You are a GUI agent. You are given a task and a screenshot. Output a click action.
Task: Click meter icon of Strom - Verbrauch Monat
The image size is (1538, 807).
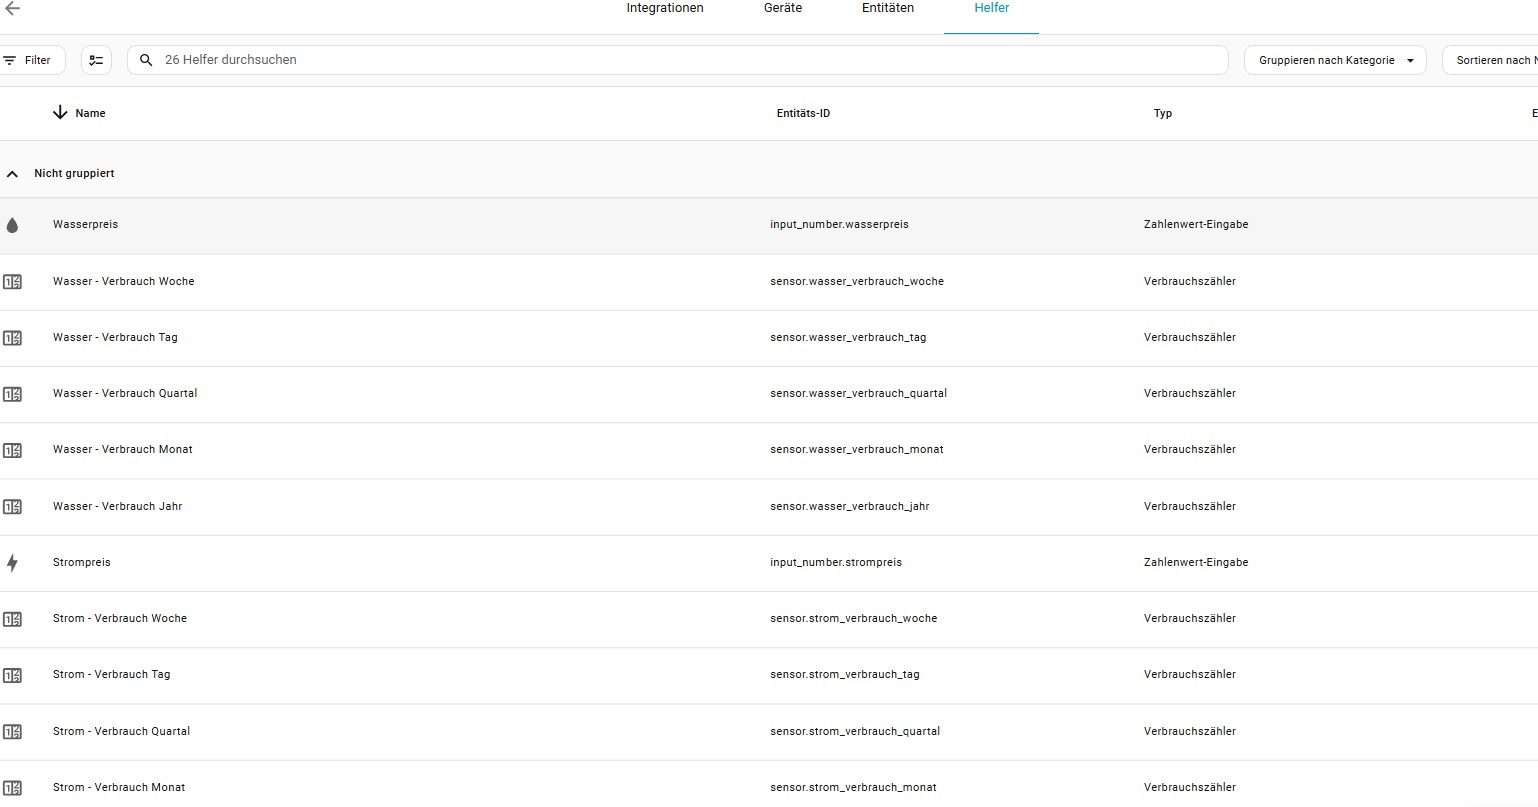(12, 788)
